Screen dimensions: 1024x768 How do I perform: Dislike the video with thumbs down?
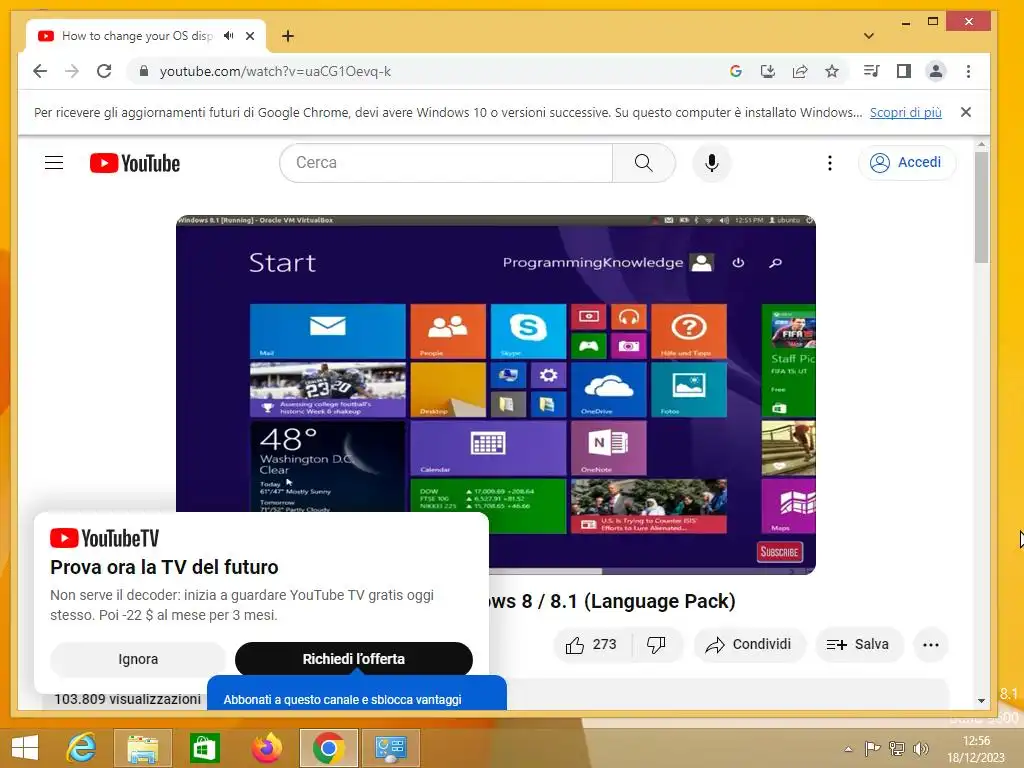[656, 645]
